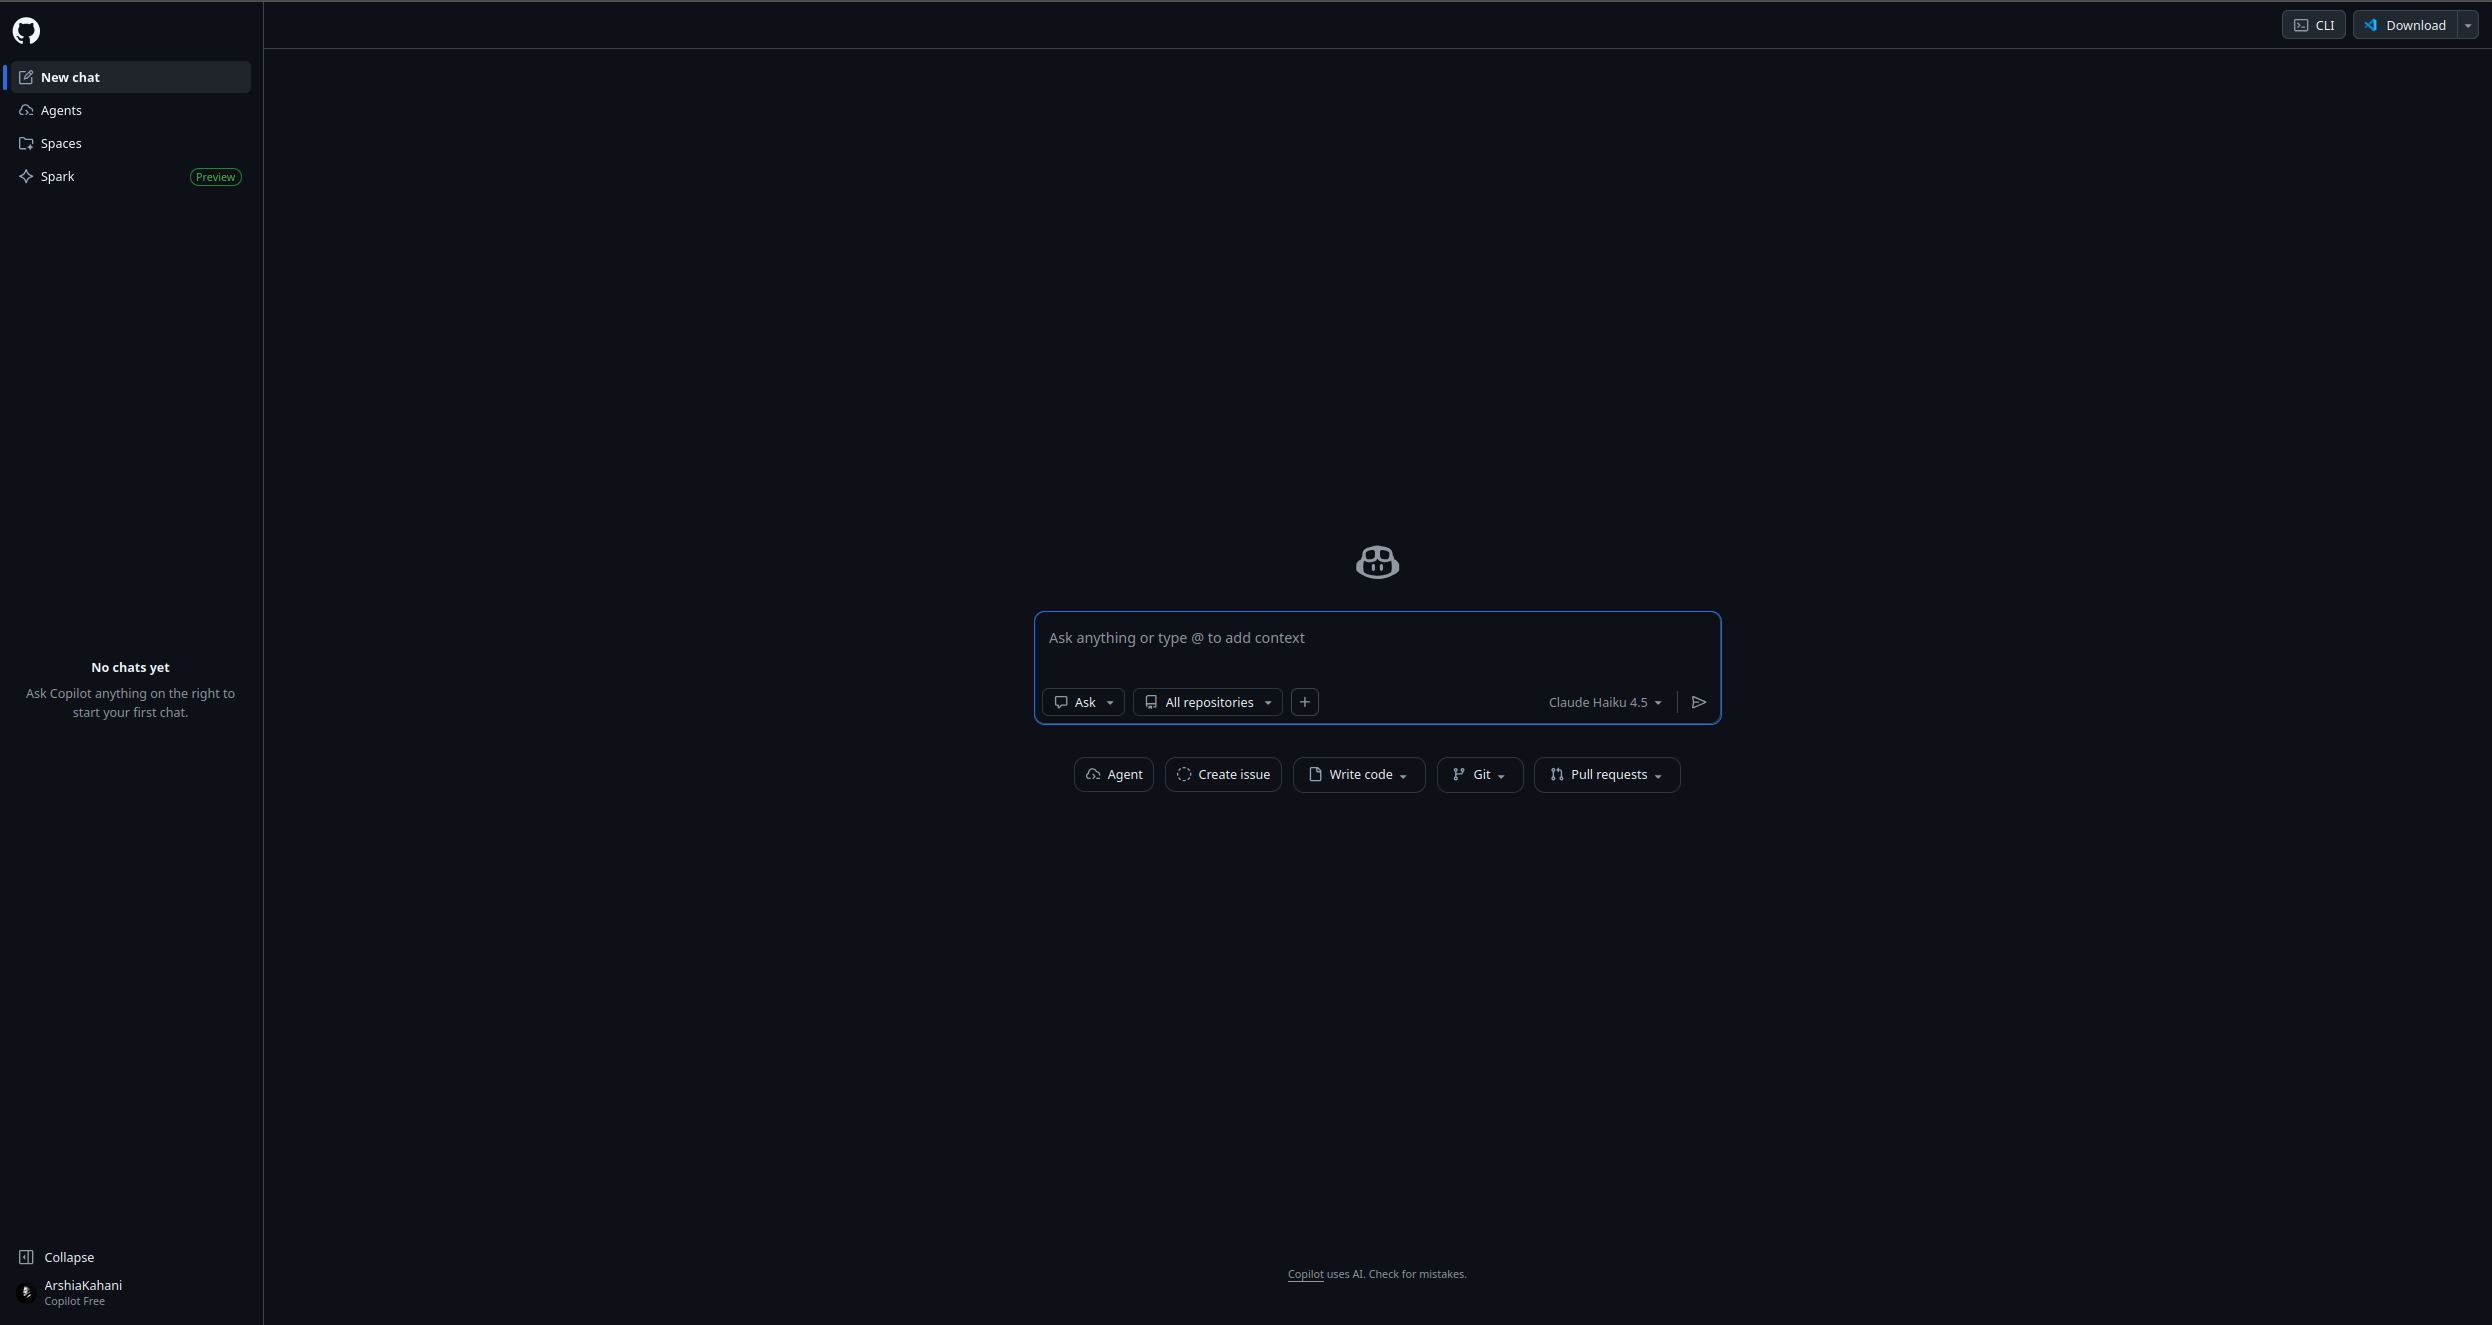Collapse the sidebar
The height and width of the screenshot is (1325, 2492).
[x=57, y=1257]
